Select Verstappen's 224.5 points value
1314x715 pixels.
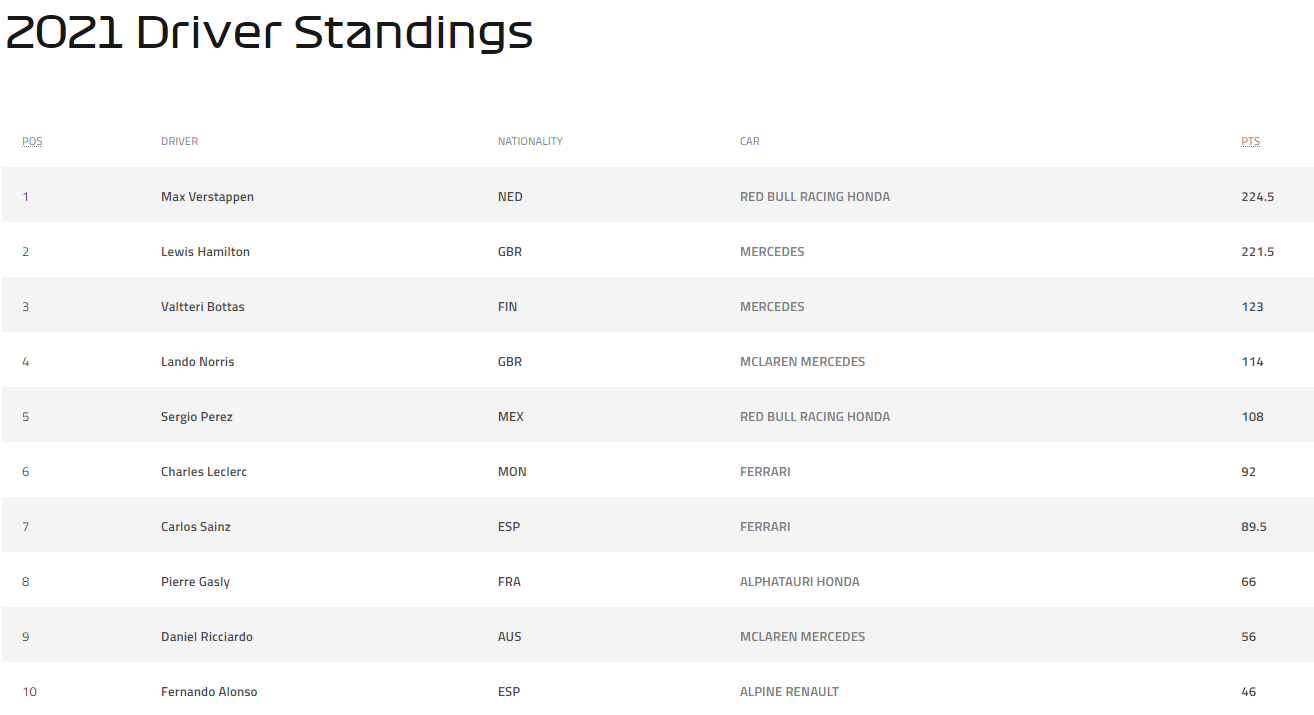point(1257,197)
